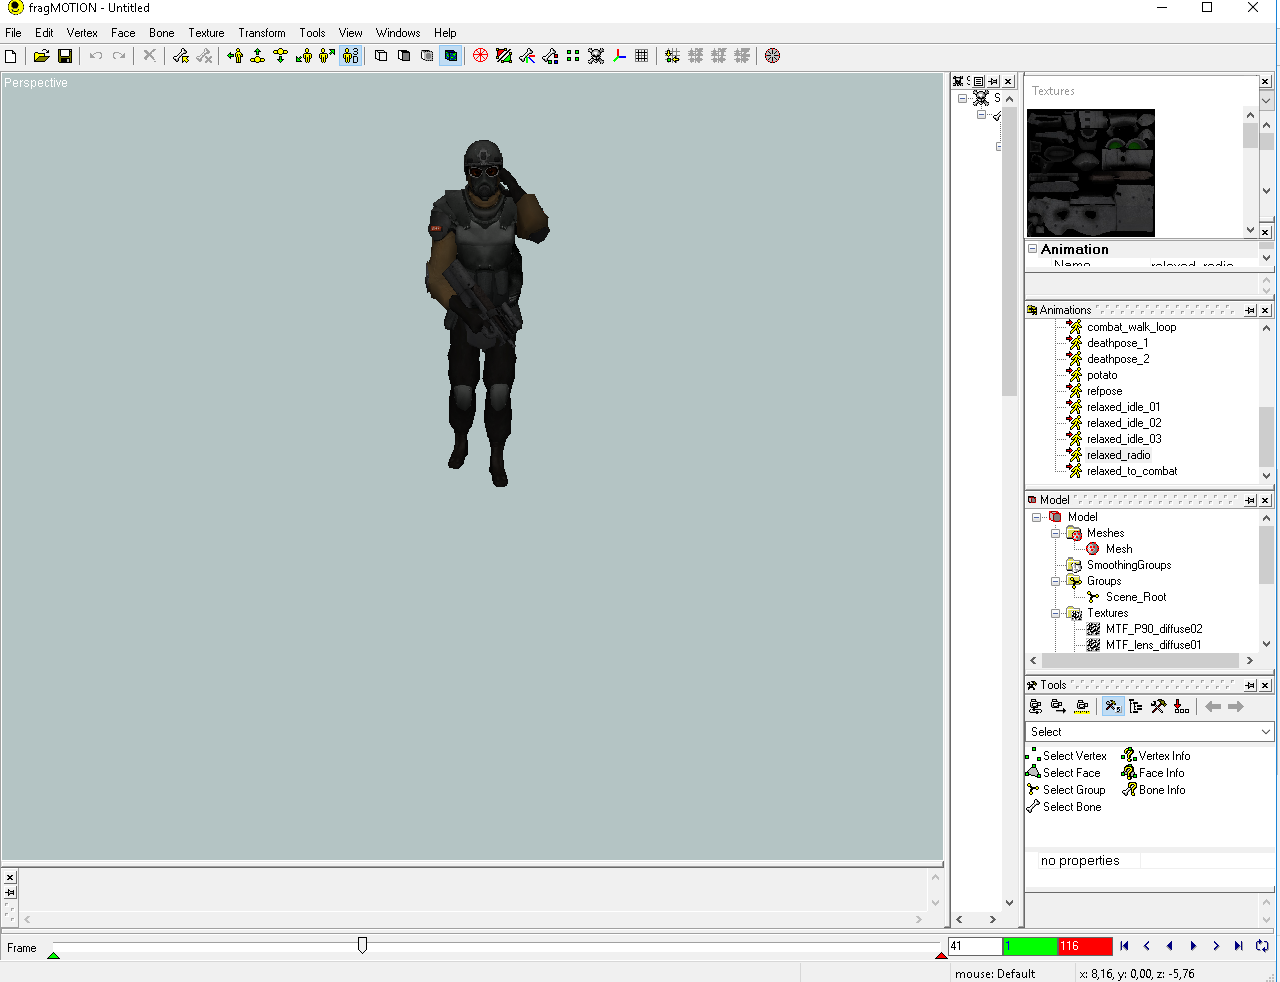This screenshot has width=1280, height=982.
Task: Open the Texture menu
Action: click(206, 33)
